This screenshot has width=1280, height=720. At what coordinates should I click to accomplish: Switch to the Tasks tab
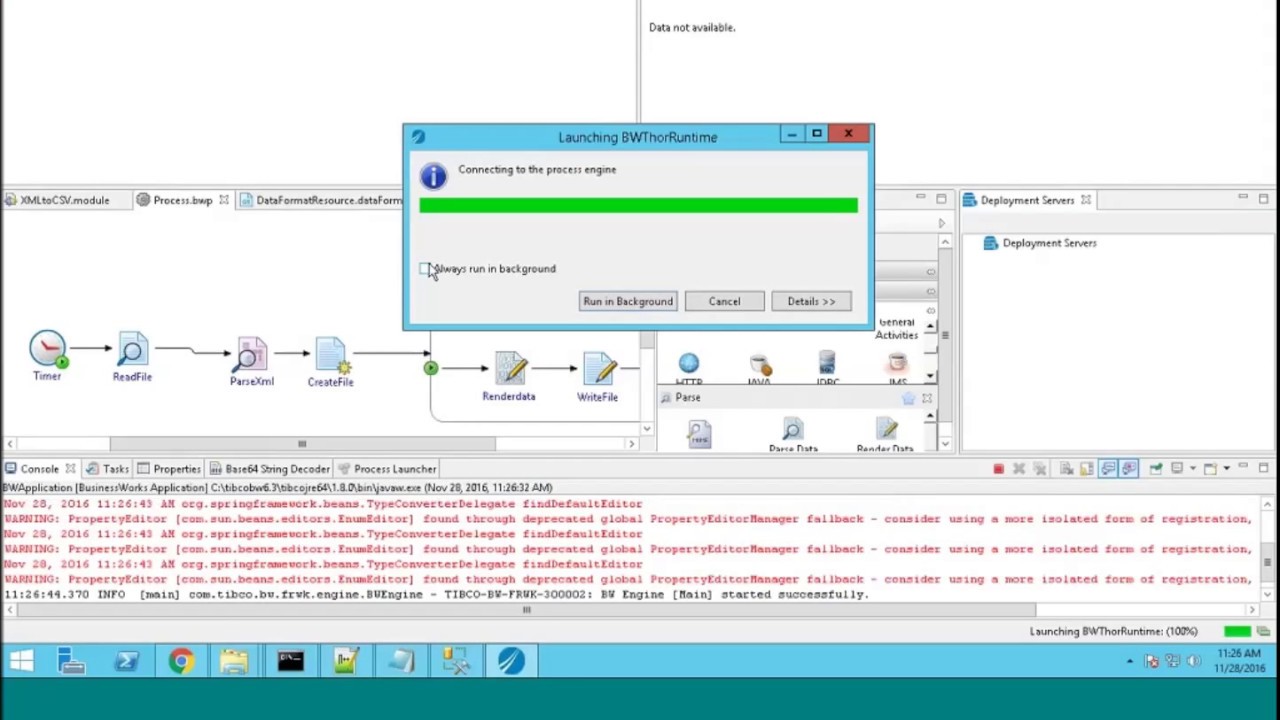point(108,469)
